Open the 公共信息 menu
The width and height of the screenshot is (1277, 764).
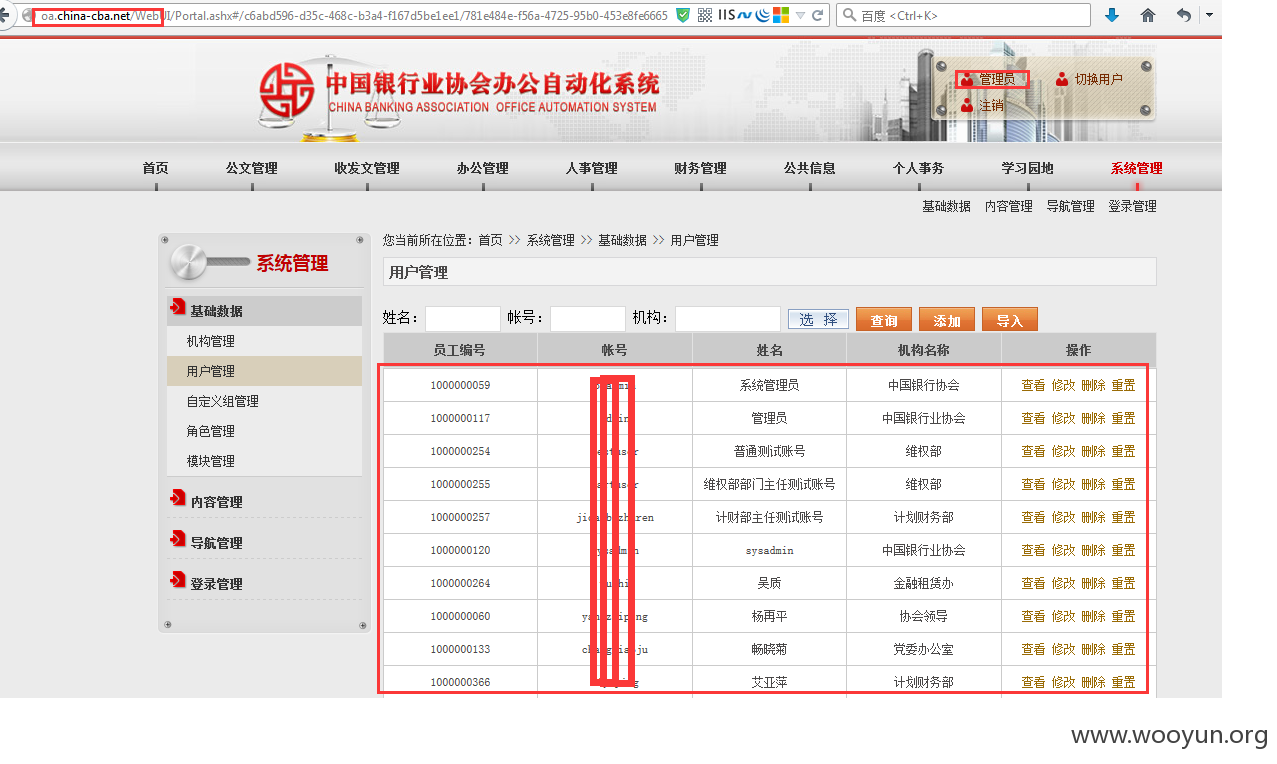pyautogui.click(x=809, y=168)
